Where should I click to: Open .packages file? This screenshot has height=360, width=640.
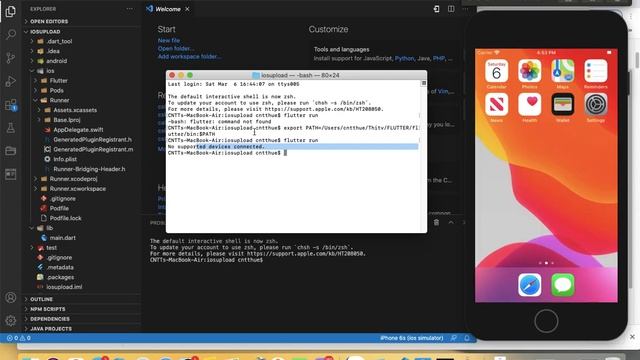(x=60, y=277)
